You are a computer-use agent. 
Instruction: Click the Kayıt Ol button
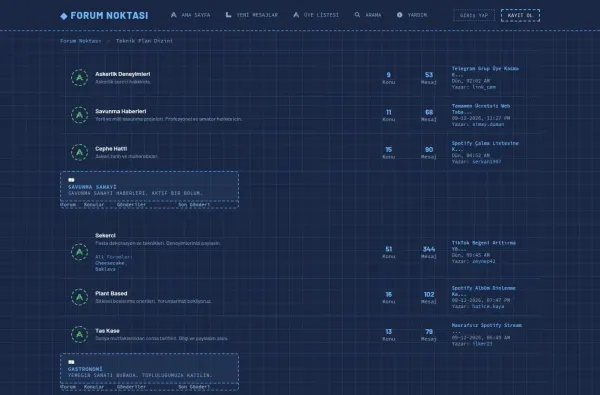(x=520, y=15)
